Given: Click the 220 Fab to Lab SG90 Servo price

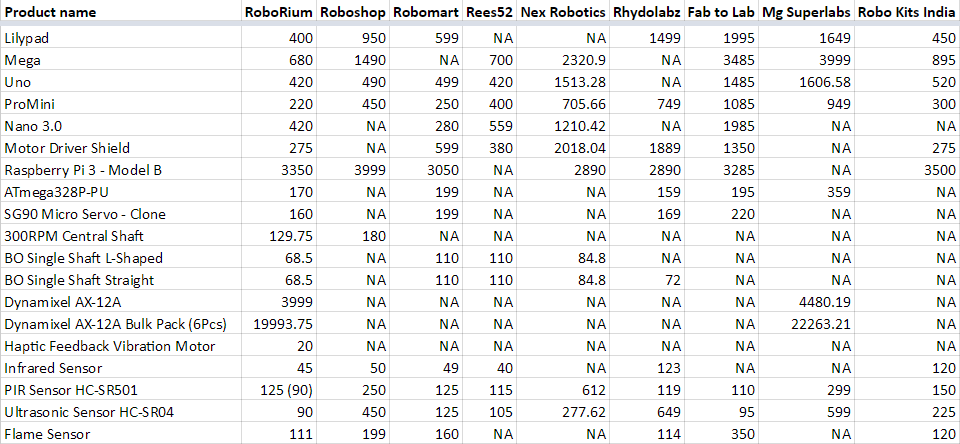Looking at the screenshot, I should [x=722, y=214].
